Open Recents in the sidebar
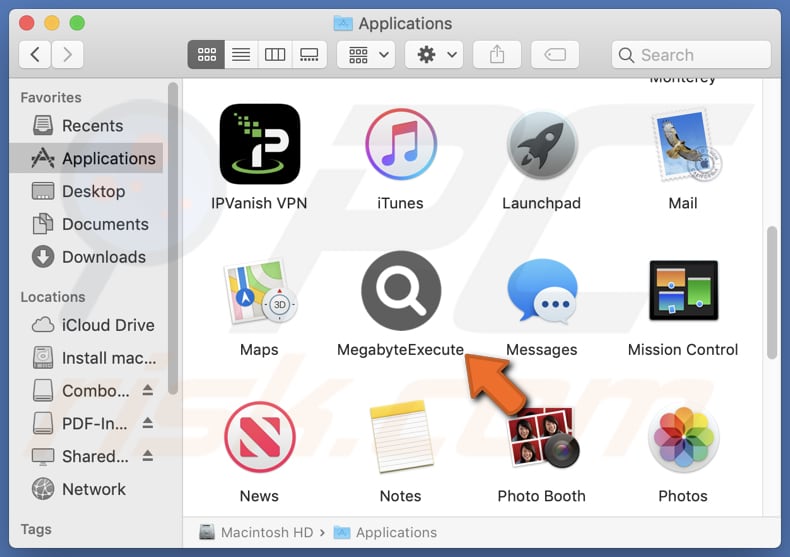Screen dimensions: 790x557 [86, 125]
